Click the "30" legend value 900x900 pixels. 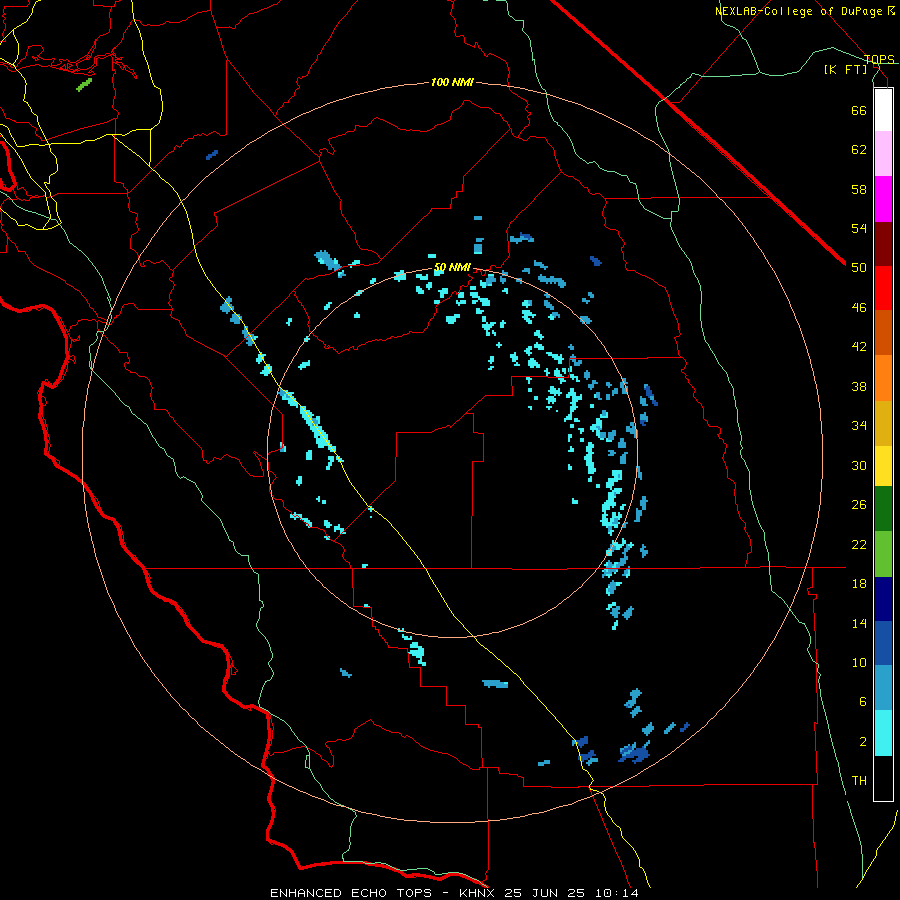[x=859, y=465]
